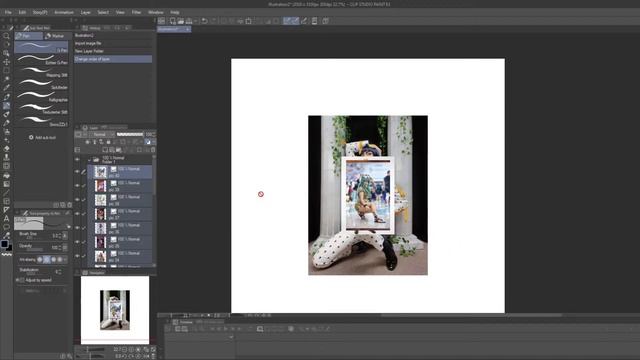640x360 pixels.
Task: Select the rectangle Selection area tool
Action: coord(6,70)
